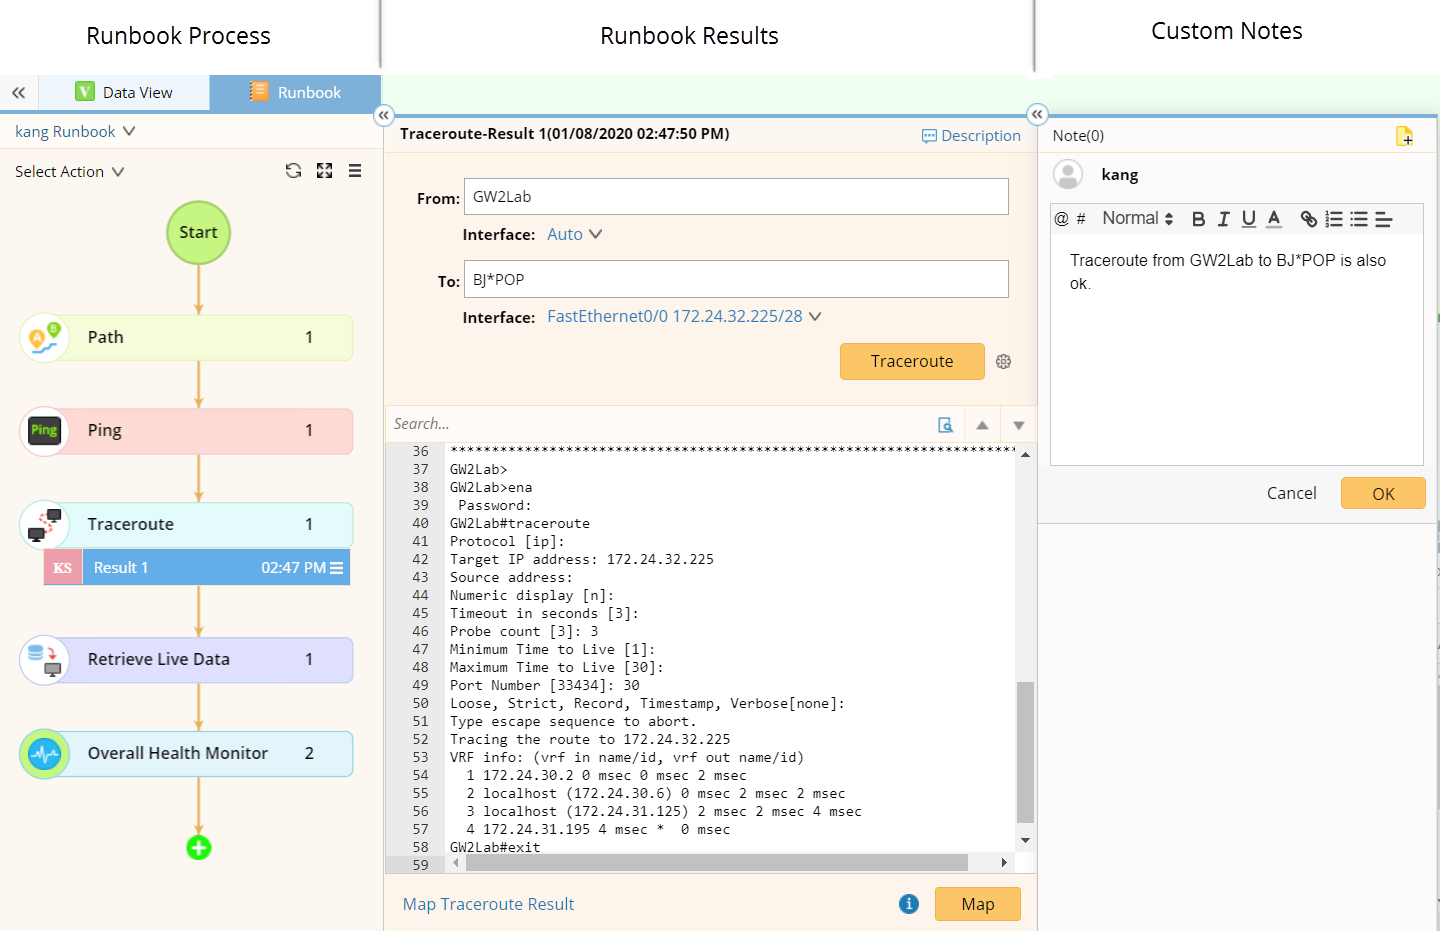Switch to the Runbook tab
Viewport: 1440px width, 931px height.
coord(296,92)
